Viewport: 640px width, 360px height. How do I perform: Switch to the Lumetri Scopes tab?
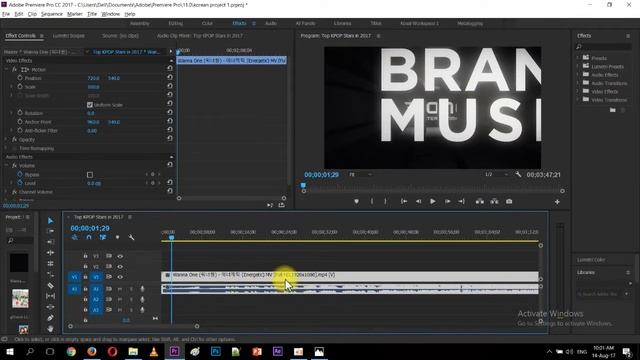click(x=69, y=36)
